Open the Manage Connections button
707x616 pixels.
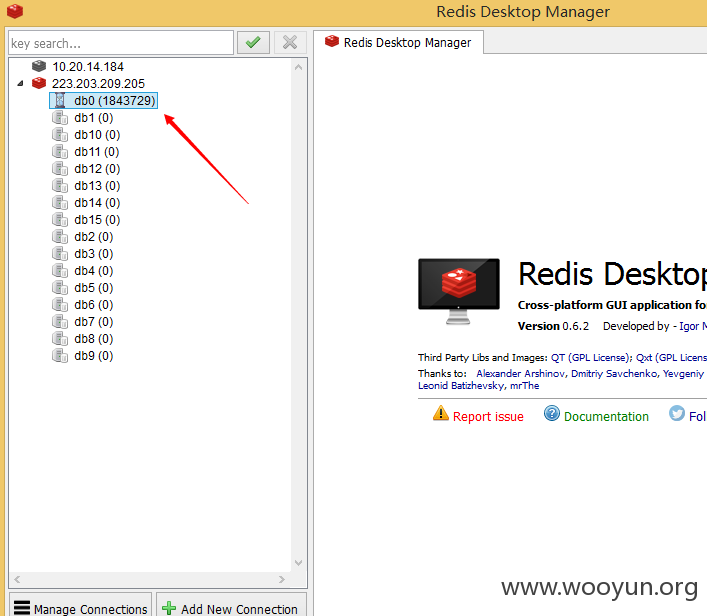81,607
